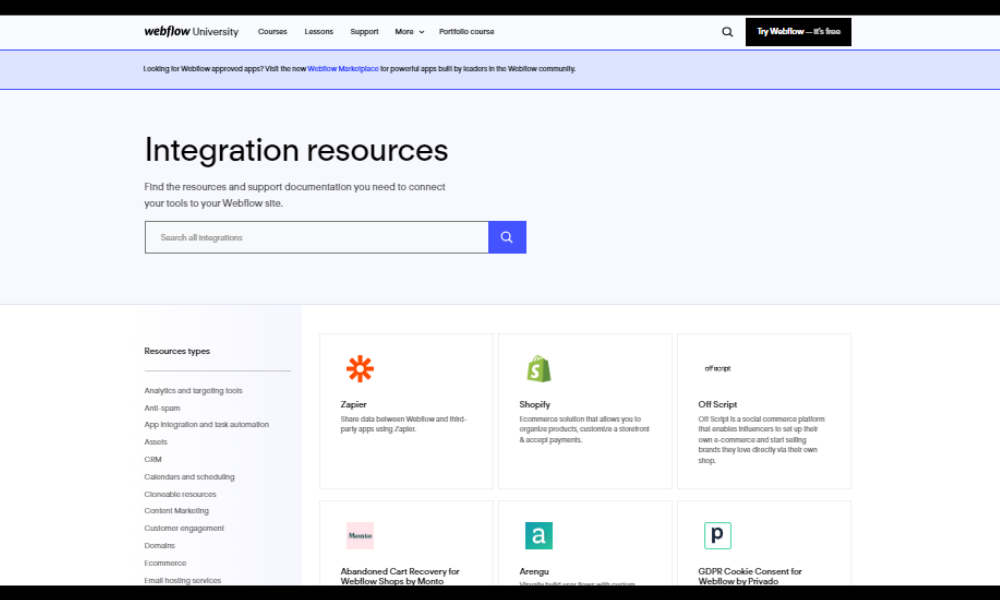Focus the Search all integrations field
The height and width of the screenshot is (600, 1000).
[317, 237]
